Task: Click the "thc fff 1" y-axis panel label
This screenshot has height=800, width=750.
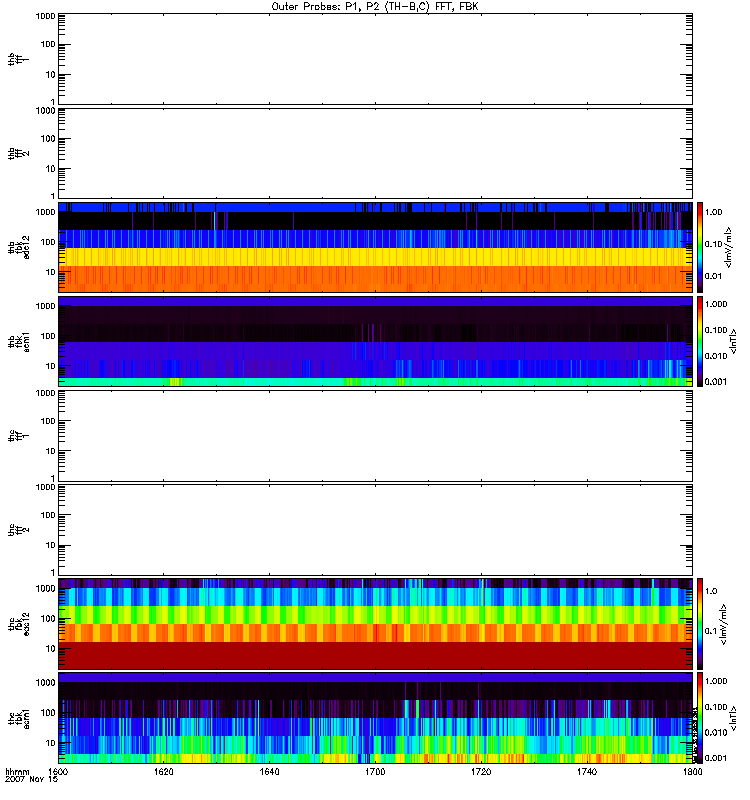Action: coord(18,436)
